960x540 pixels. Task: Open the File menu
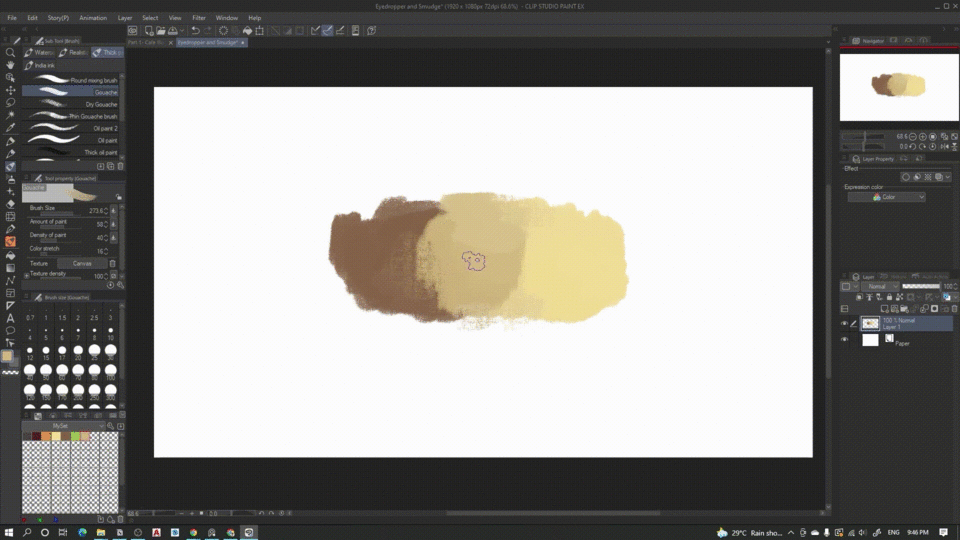12,18
